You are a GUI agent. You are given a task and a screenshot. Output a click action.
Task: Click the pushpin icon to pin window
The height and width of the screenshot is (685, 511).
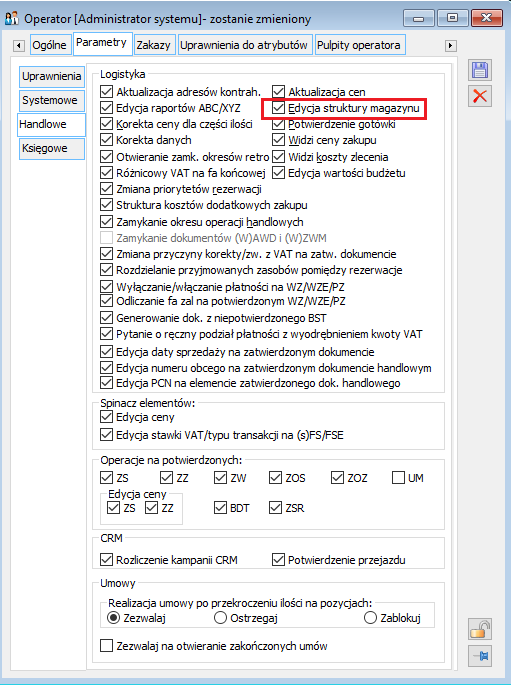480,656
